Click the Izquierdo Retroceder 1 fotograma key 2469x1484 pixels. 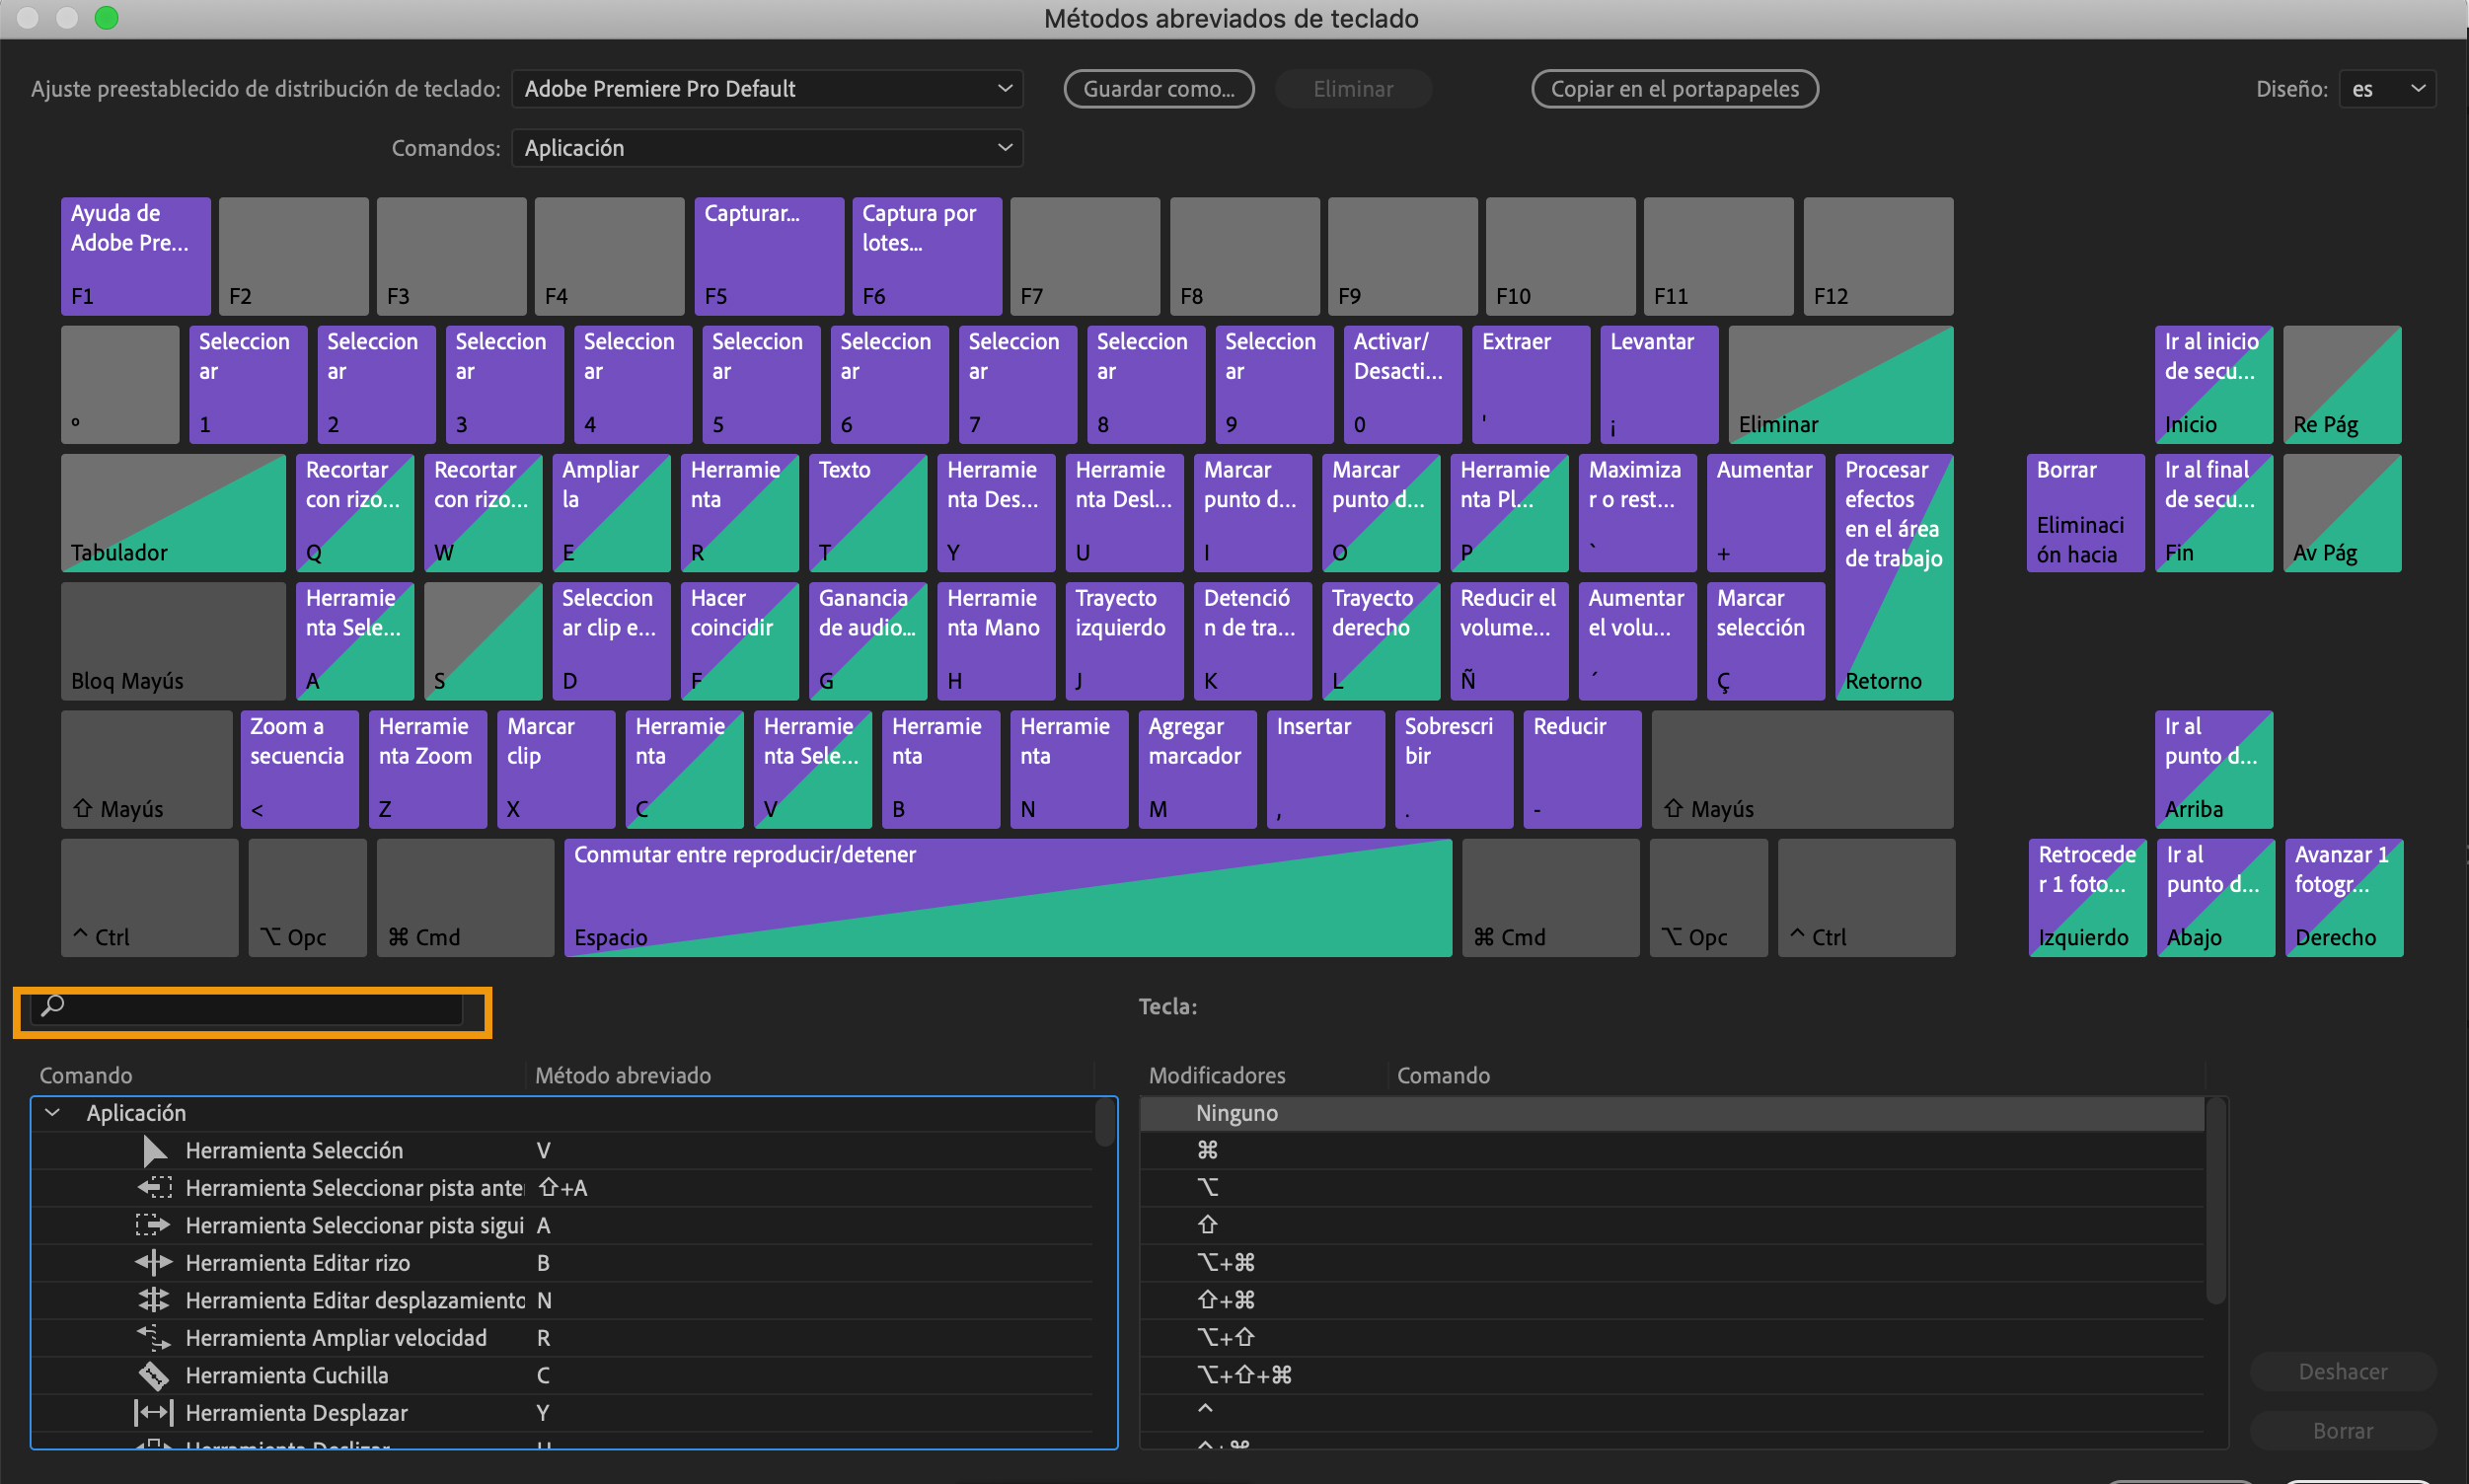2088,898
